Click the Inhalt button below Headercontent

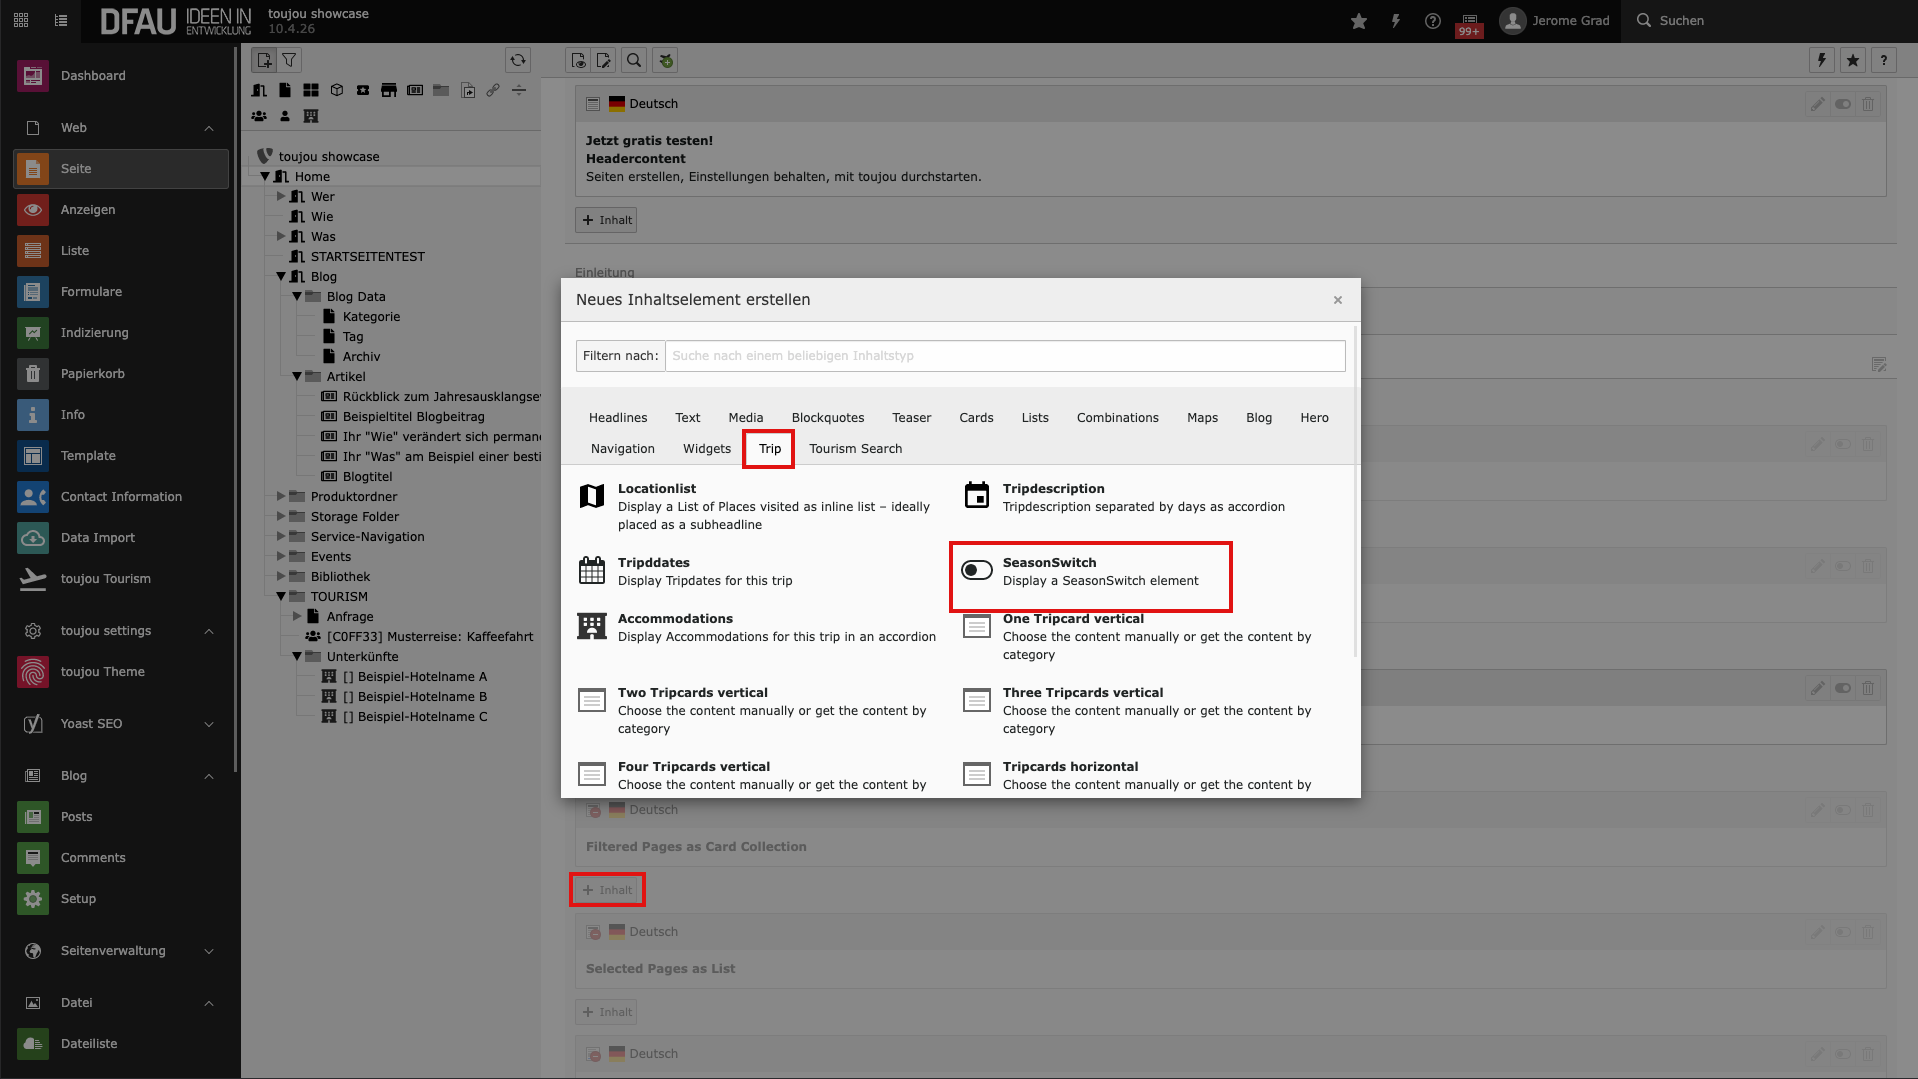(606, 220)
